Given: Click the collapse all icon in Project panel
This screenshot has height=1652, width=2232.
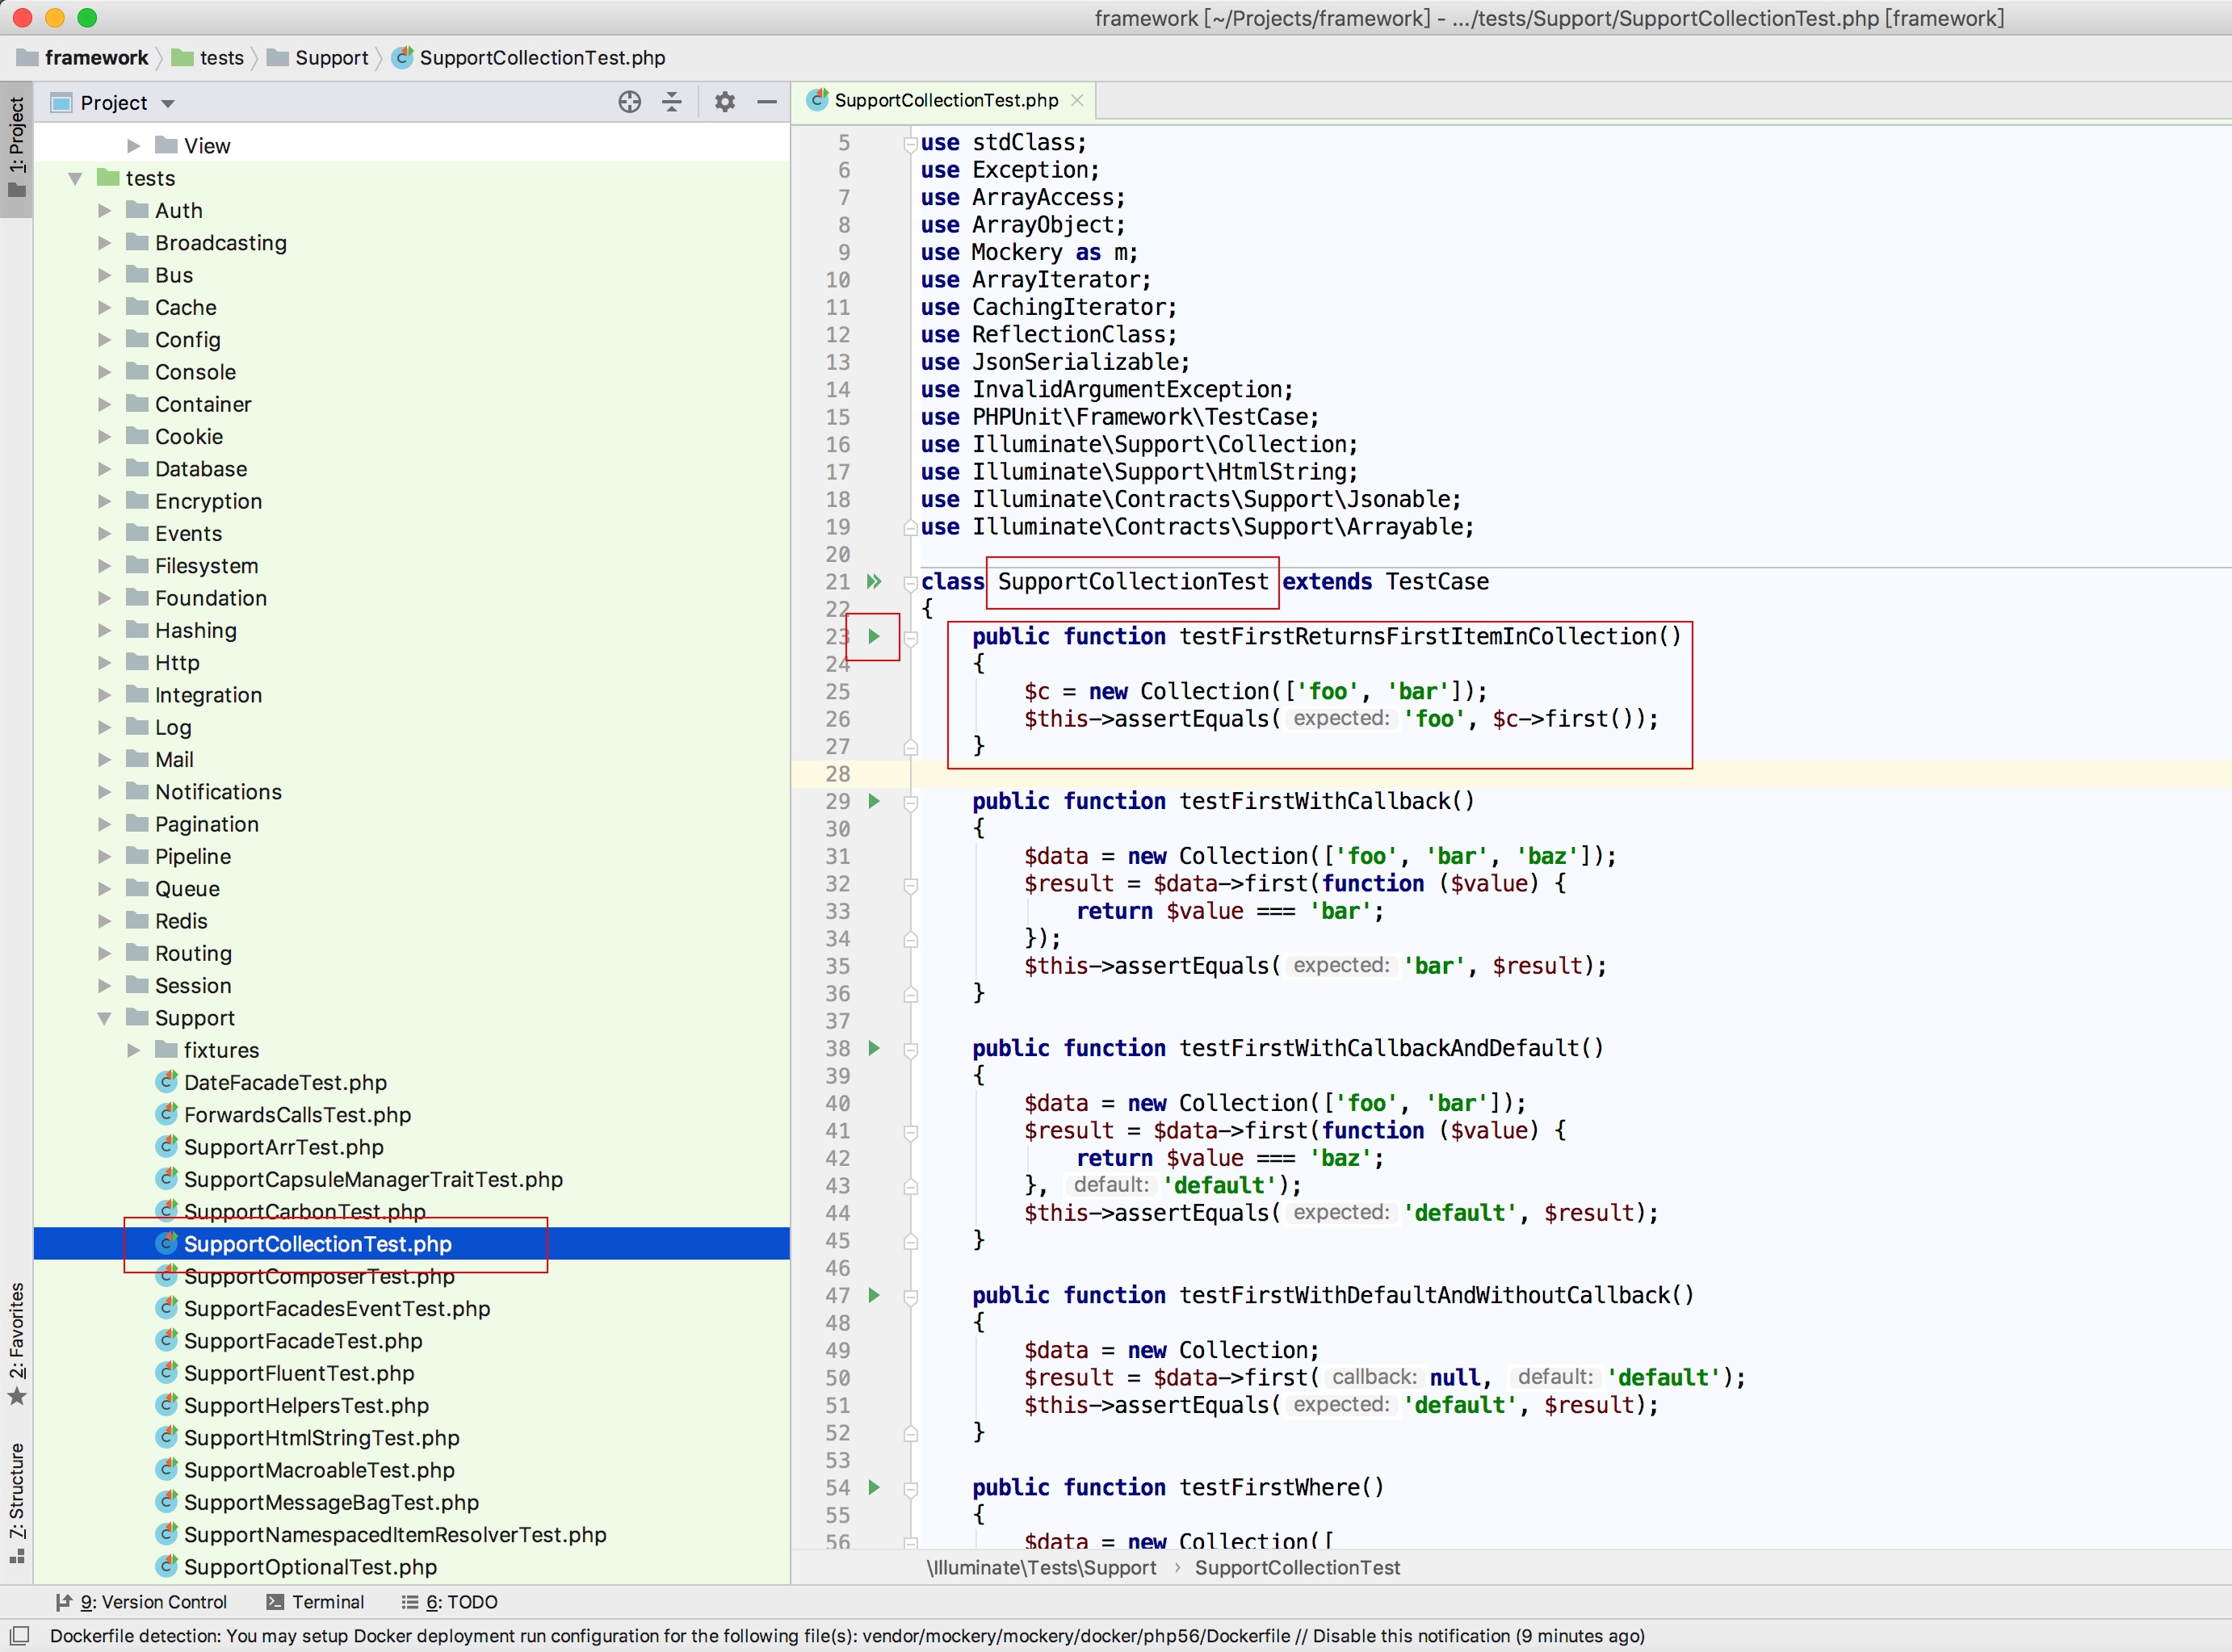Looking at the screenshot, I should coord(672,102).
